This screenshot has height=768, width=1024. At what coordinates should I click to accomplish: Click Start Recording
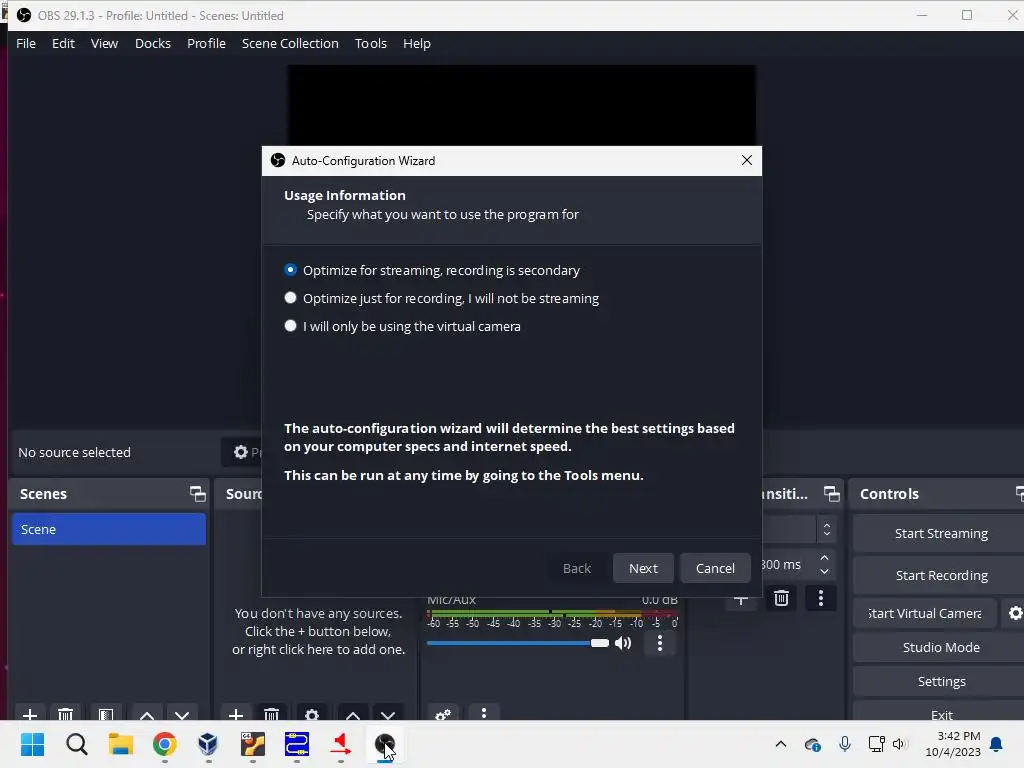tap(940, 575)
